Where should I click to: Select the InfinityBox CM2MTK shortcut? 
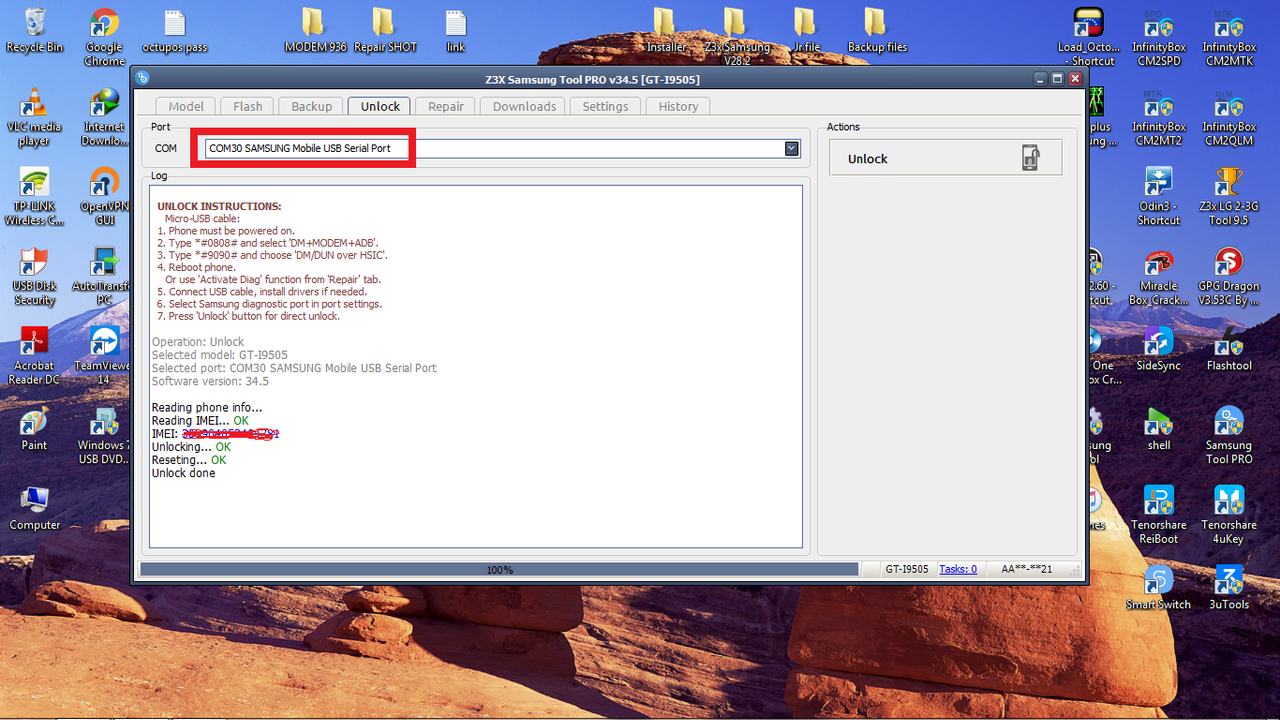pos(1229,37)
